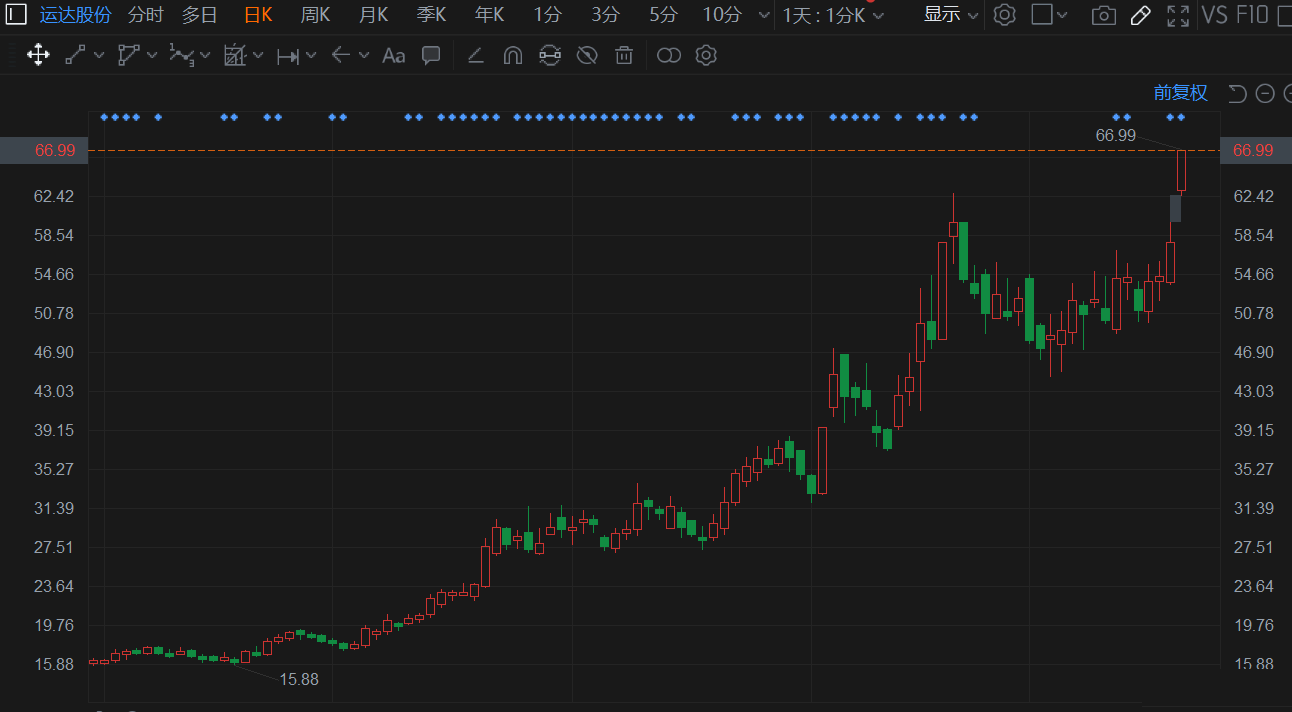Open chart settings gear in top bar
Screen dimensions: 1292x712
pyautogui.click(x=1005, y=15)
